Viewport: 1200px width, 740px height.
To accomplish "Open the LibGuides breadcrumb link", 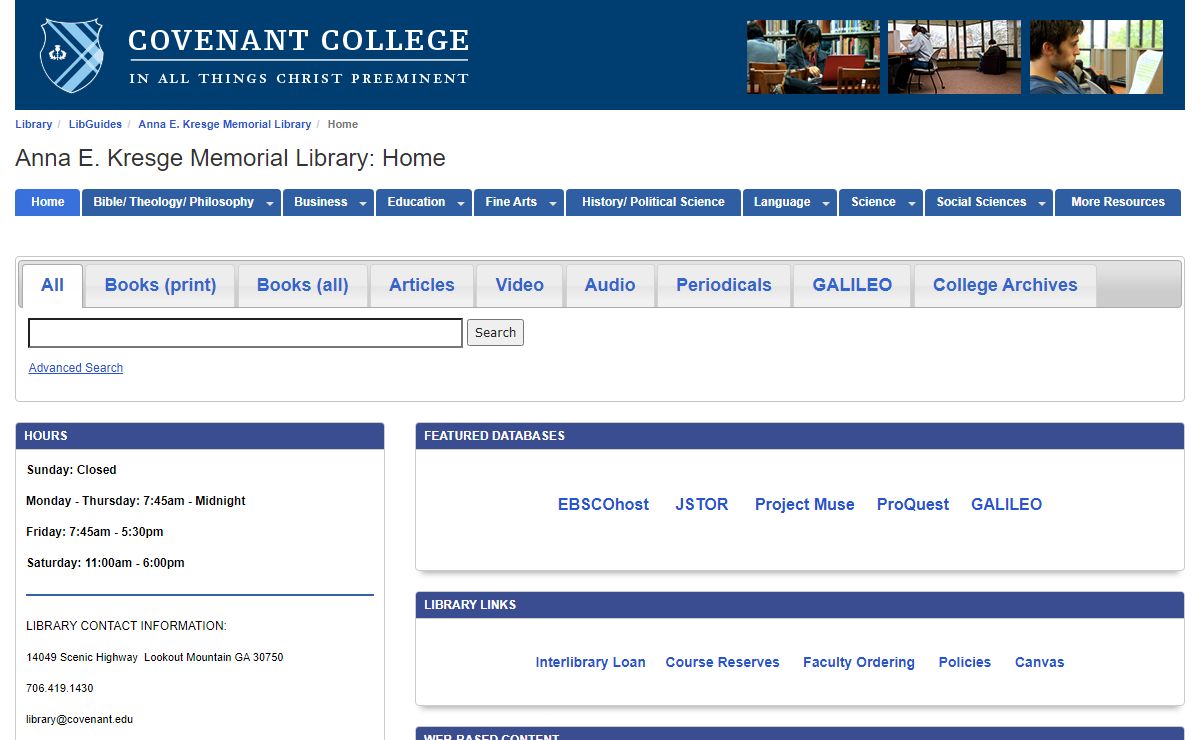I will [95, 124].
